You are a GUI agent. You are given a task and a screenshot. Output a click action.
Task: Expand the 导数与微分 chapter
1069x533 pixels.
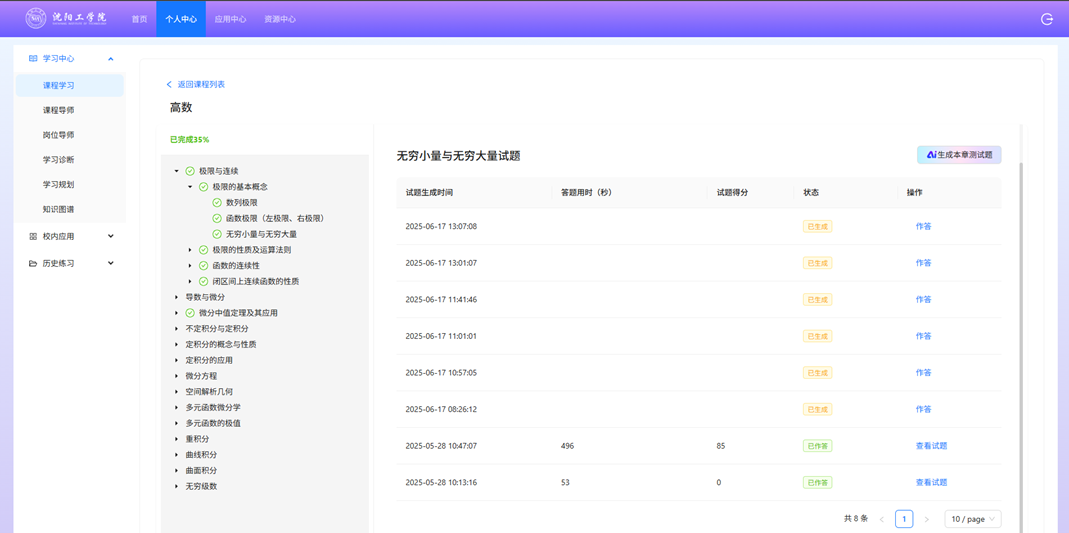177,297
